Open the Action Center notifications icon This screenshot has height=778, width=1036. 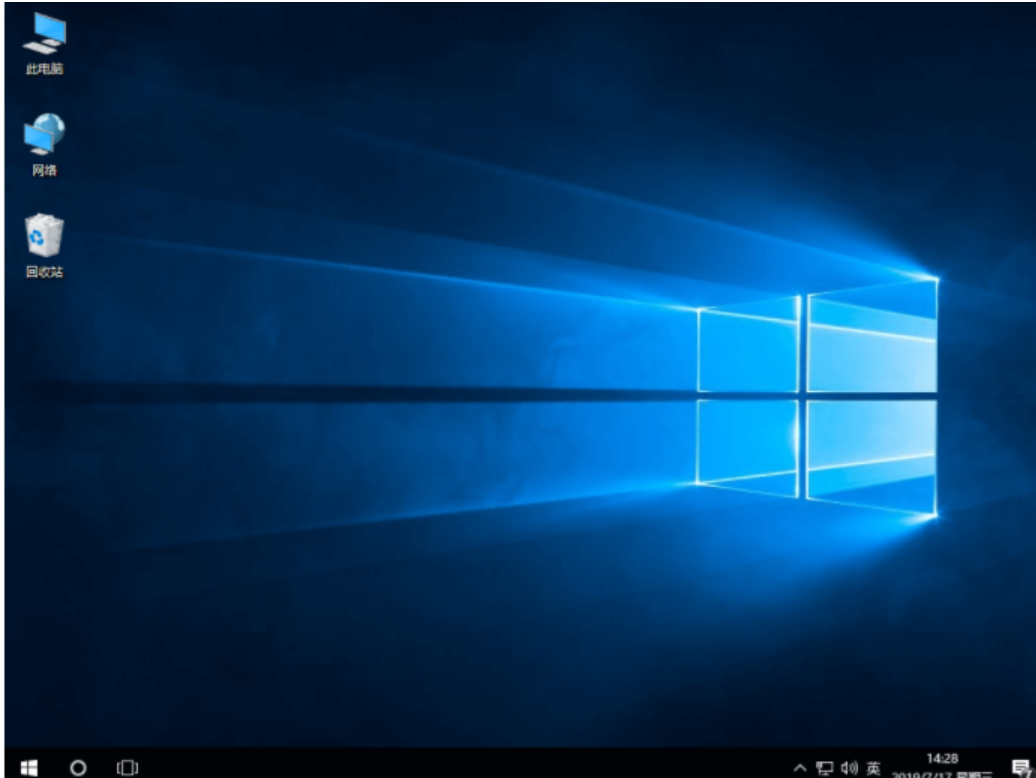[1021, 767]
